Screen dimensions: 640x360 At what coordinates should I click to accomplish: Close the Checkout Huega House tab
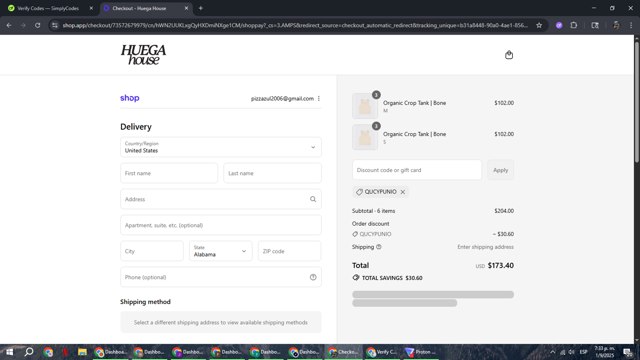186,8
